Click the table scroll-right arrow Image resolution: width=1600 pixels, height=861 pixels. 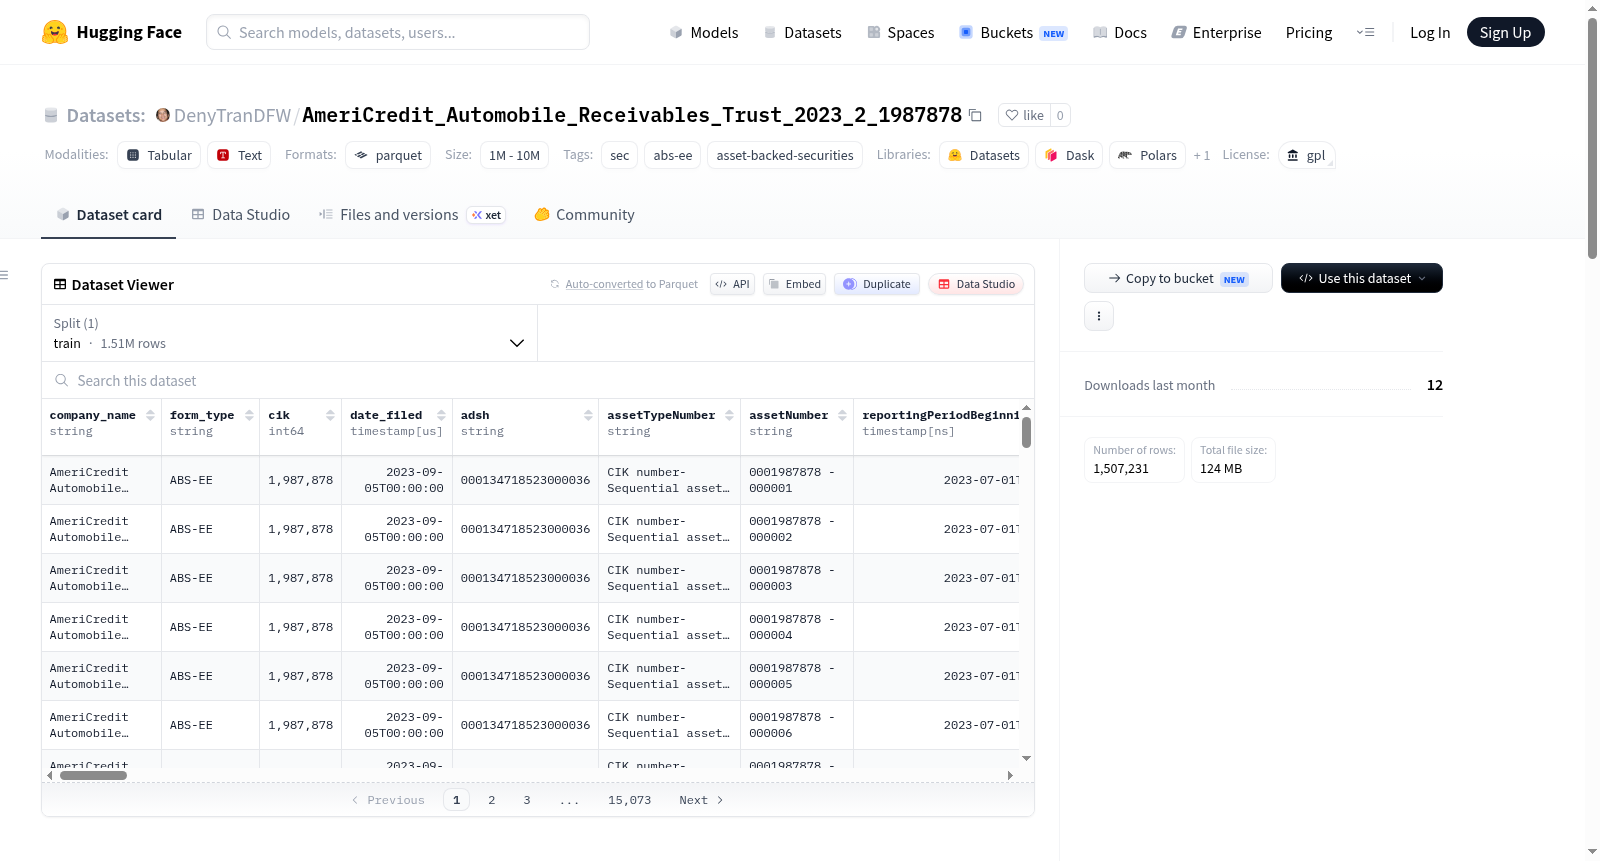pos(1010,775)
